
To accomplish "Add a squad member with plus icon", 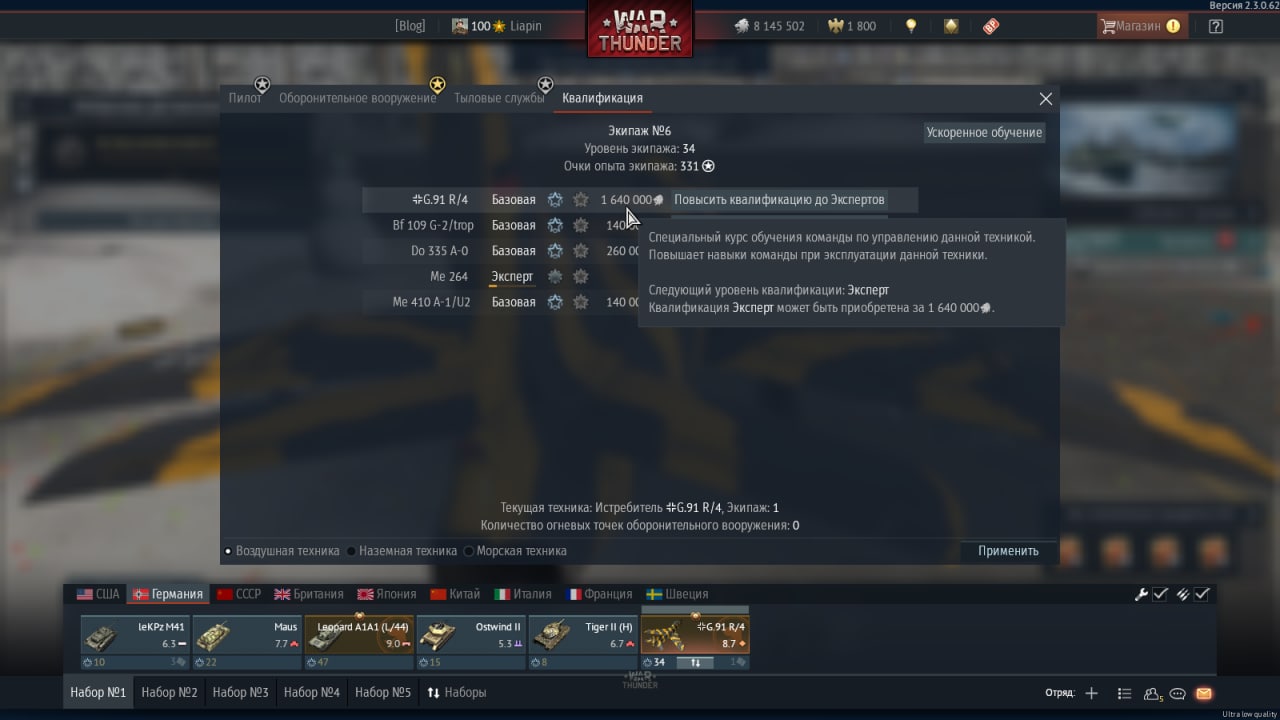I will click(1092, 693).
